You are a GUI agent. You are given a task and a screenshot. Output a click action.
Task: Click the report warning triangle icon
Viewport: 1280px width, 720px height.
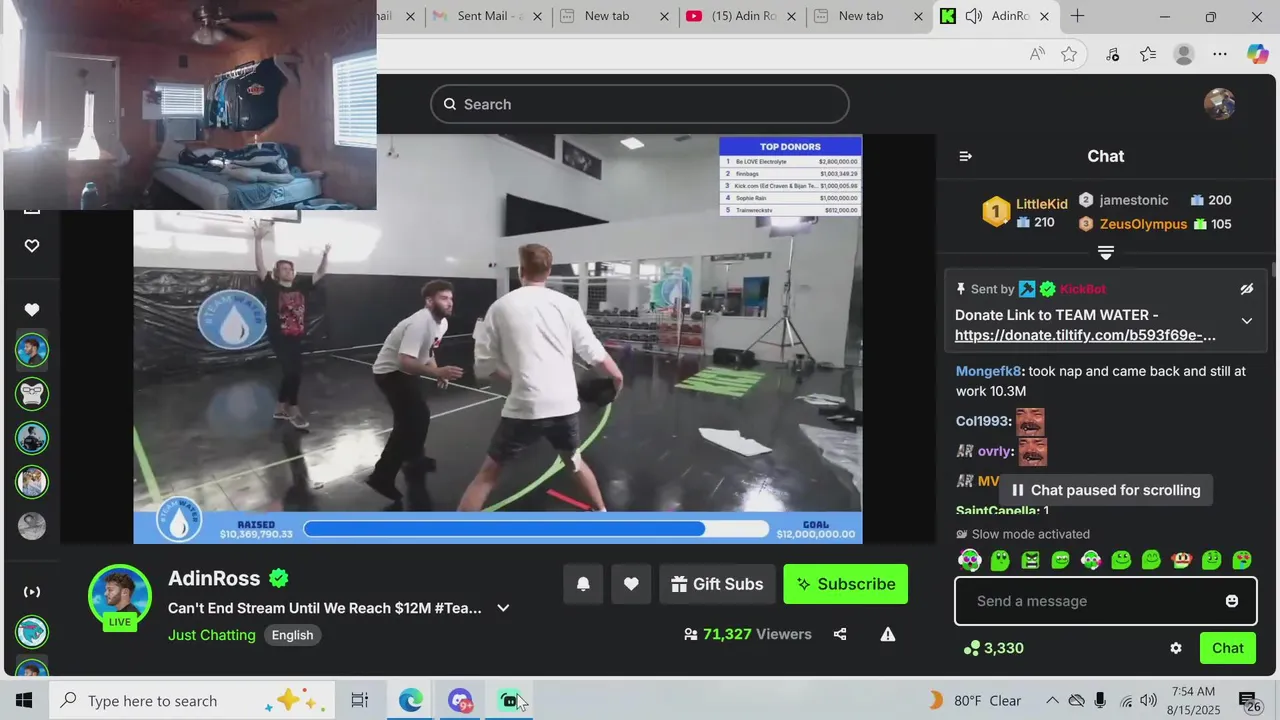(887, 634)
